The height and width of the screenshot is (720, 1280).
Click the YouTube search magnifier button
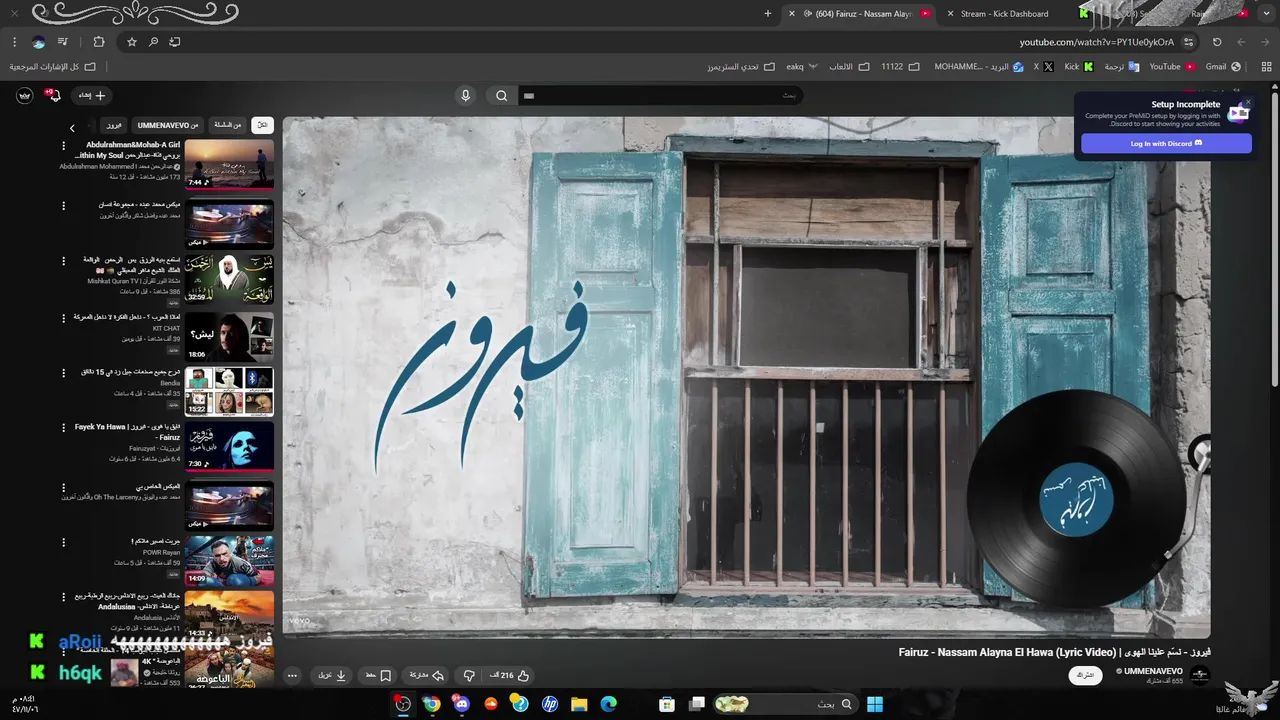coord(502,96)
